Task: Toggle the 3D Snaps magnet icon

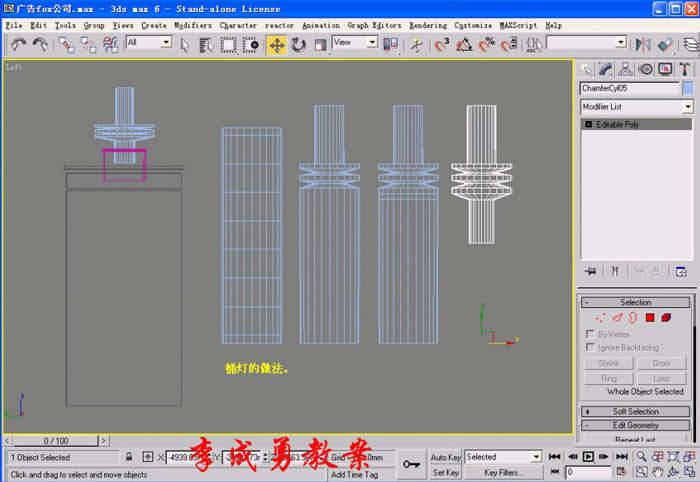Action: tap(442, 45)
